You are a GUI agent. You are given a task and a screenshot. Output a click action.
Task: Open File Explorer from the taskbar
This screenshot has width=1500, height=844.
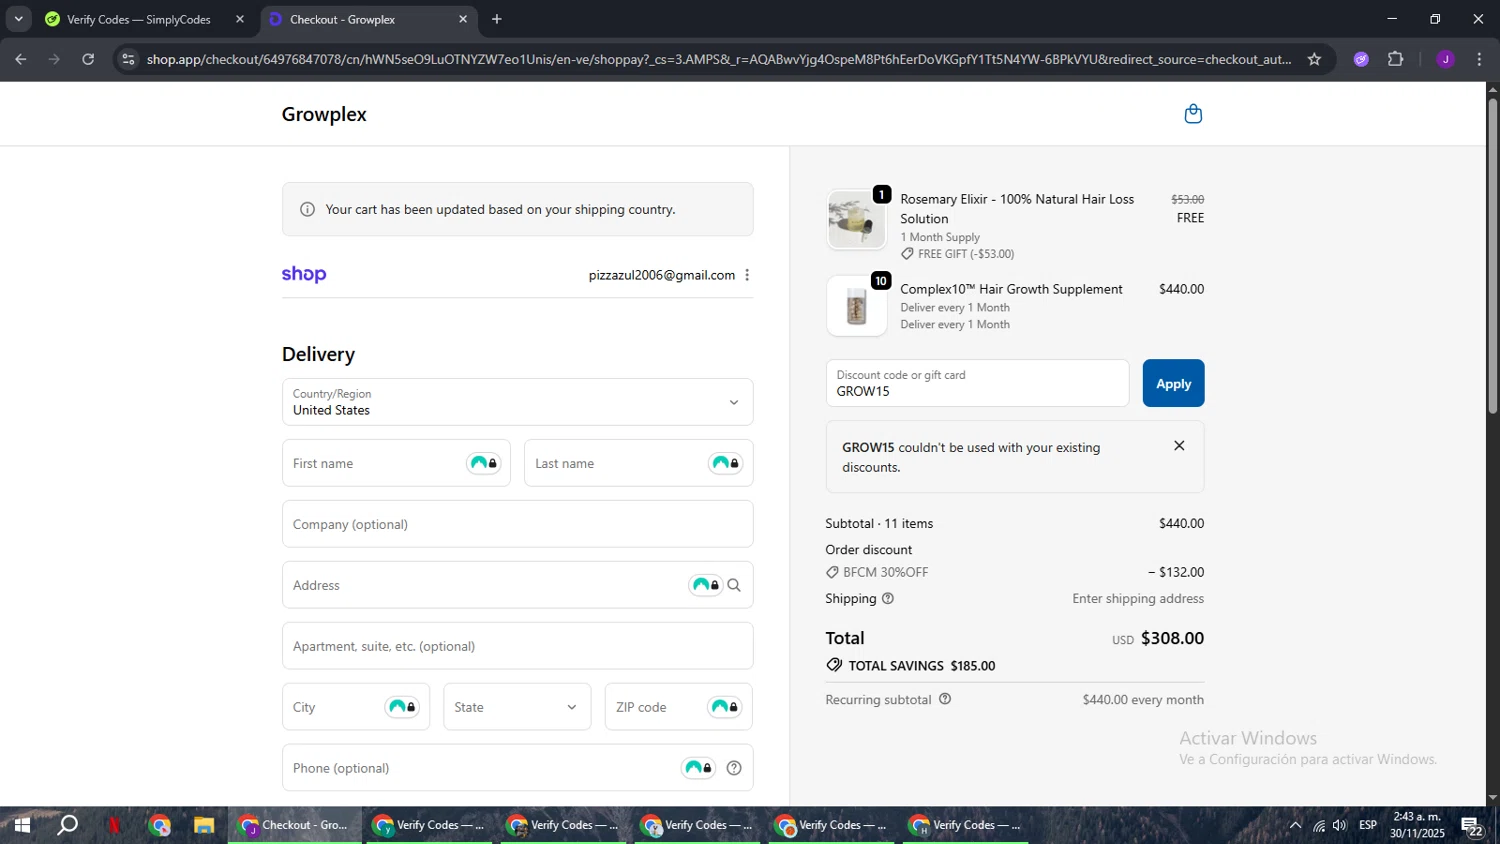click(x=204, y=825)
